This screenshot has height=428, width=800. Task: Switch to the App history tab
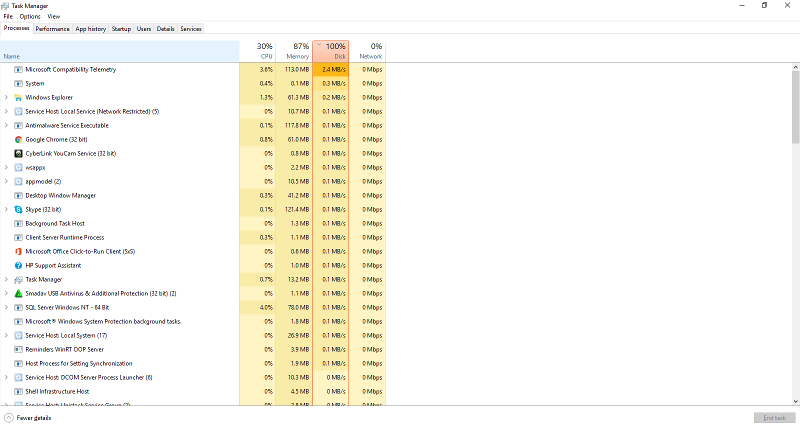[x=90, y=29]
